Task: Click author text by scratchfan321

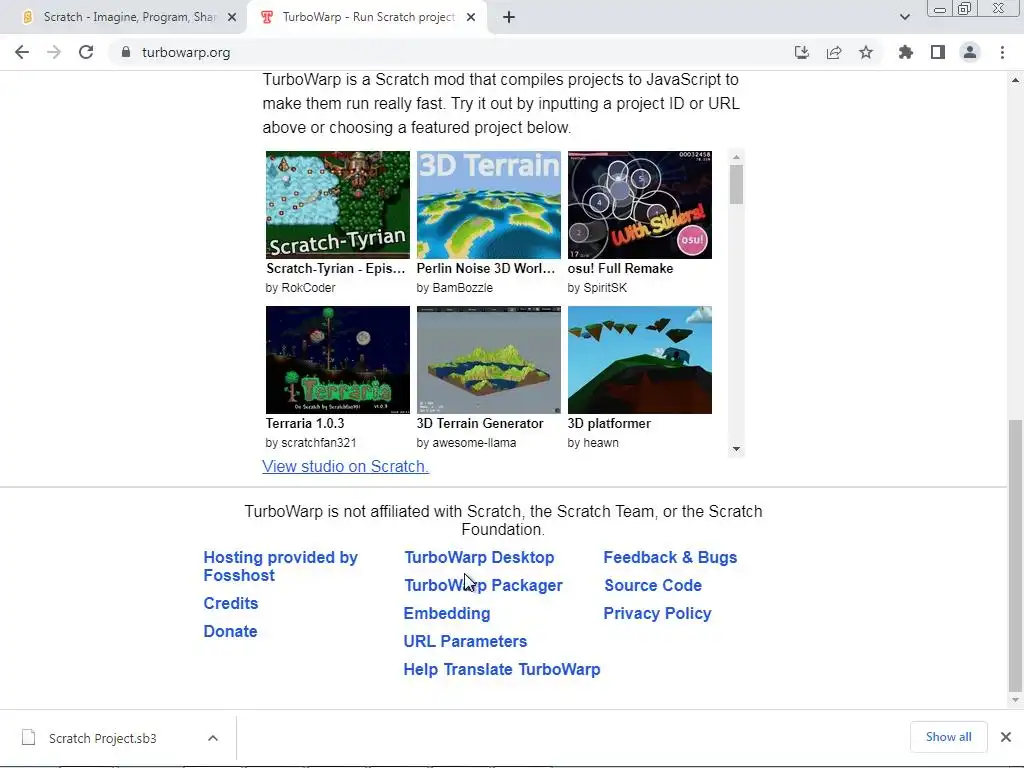Action: pyautogui.click(x=311, y=443)
